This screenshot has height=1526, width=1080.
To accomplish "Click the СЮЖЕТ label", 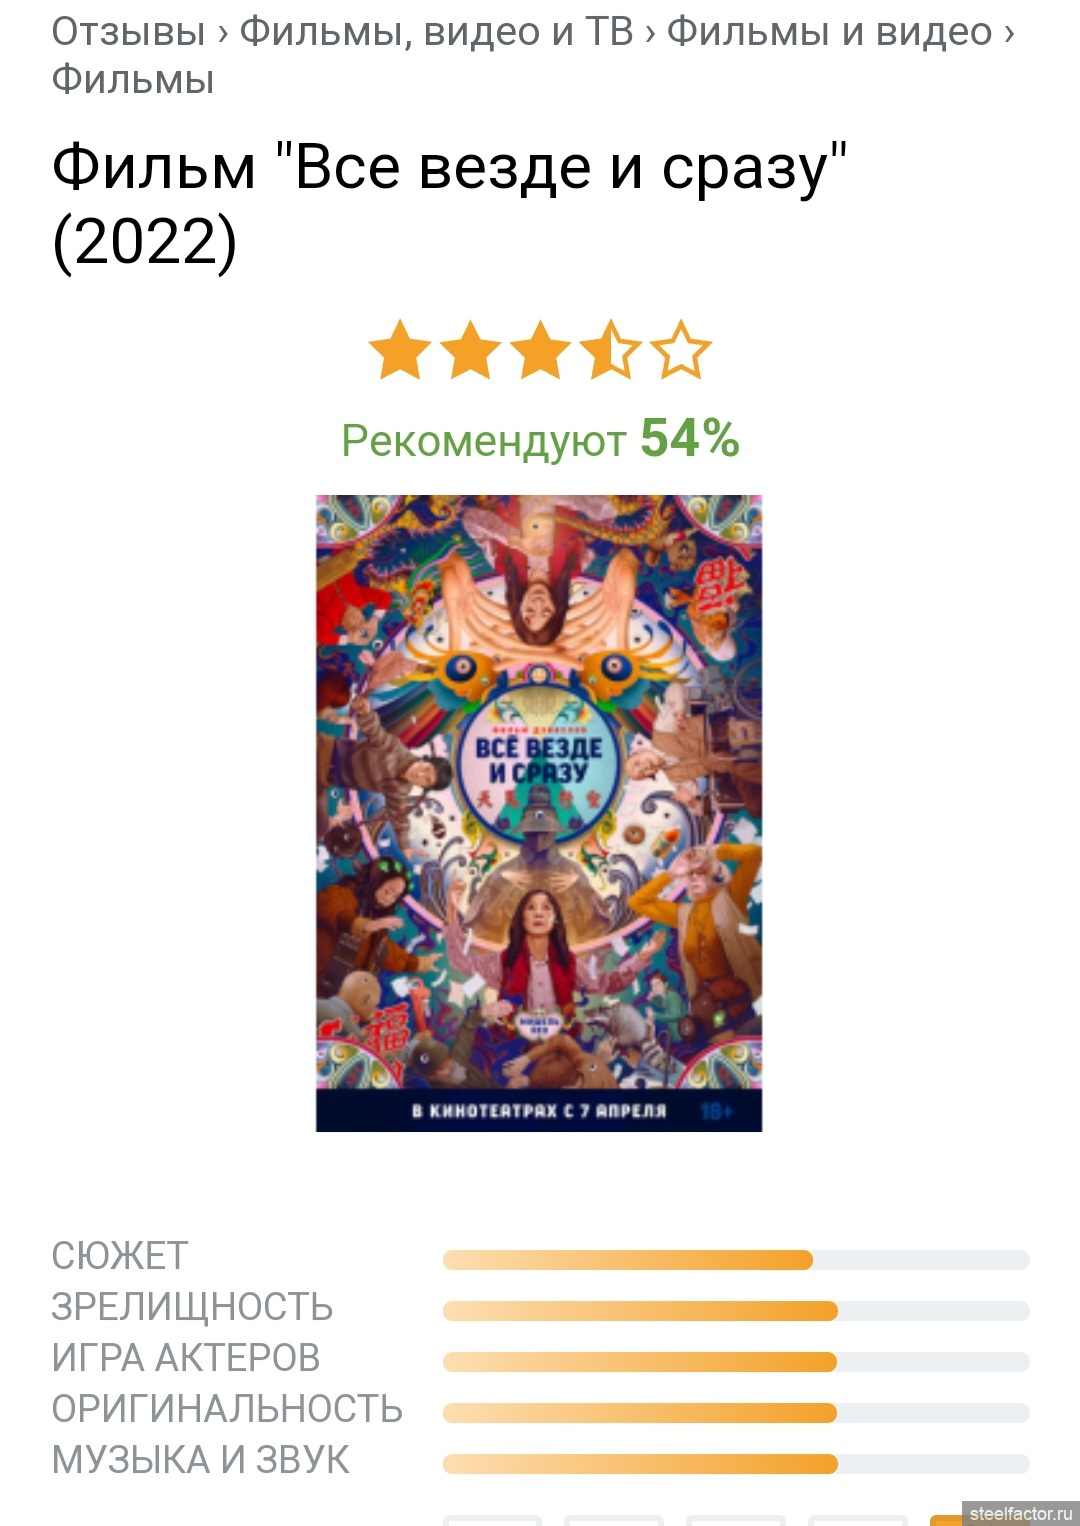I will tap(120, 1256).
